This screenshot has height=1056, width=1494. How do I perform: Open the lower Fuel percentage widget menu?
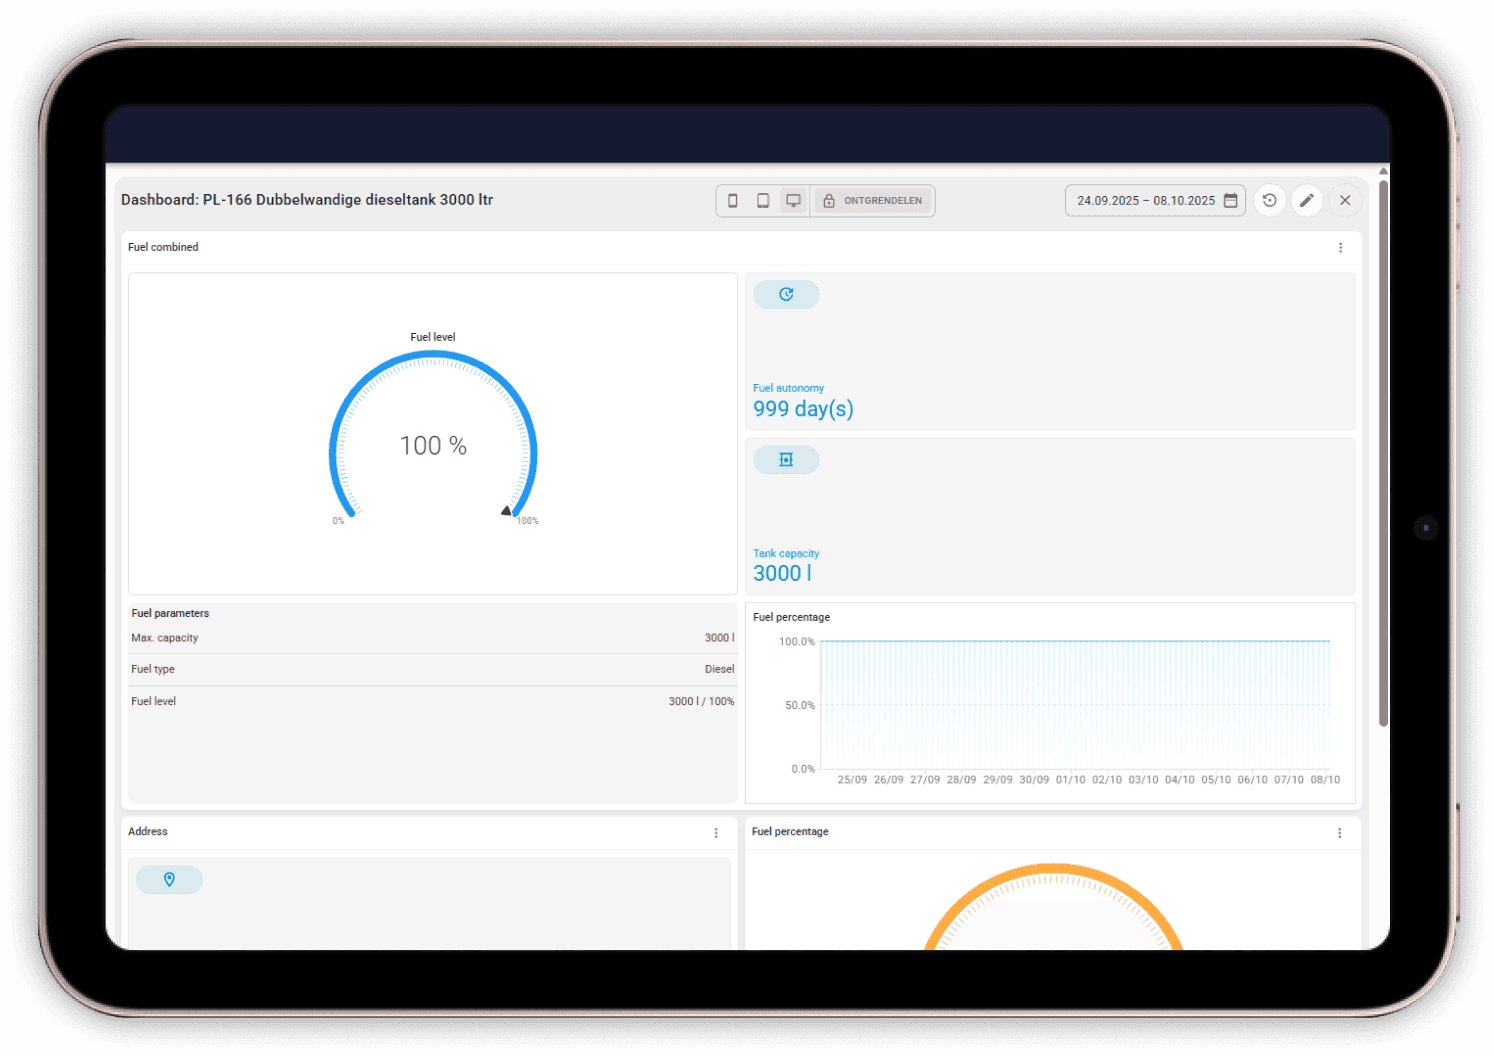1341,832
